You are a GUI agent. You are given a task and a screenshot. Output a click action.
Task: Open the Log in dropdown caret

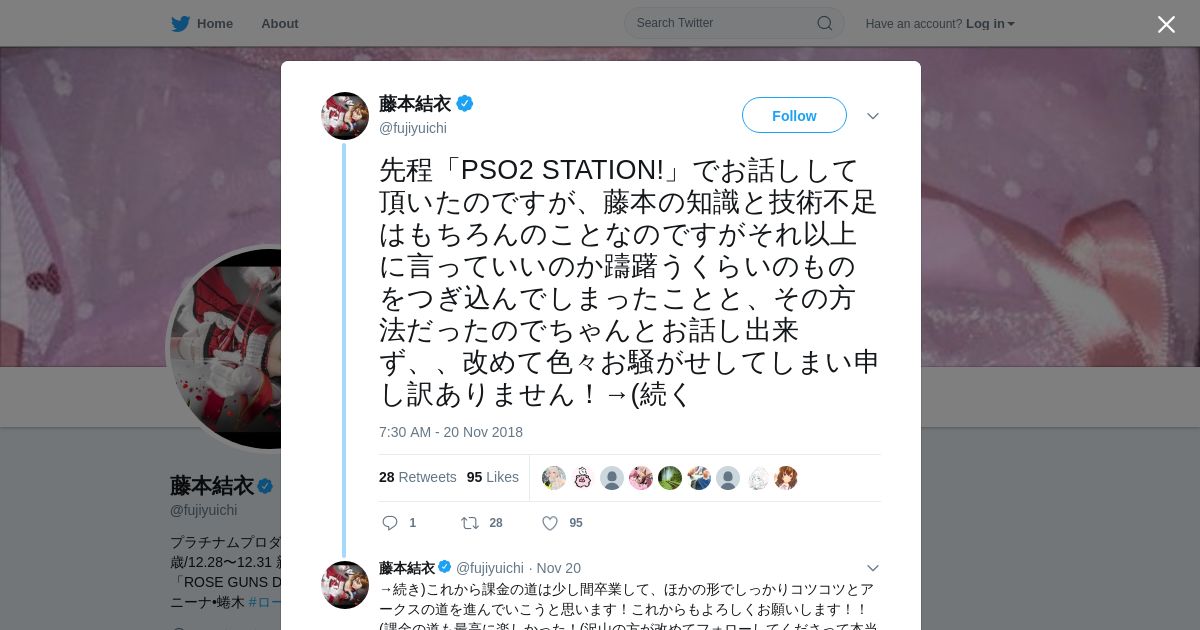[1011, 24]
